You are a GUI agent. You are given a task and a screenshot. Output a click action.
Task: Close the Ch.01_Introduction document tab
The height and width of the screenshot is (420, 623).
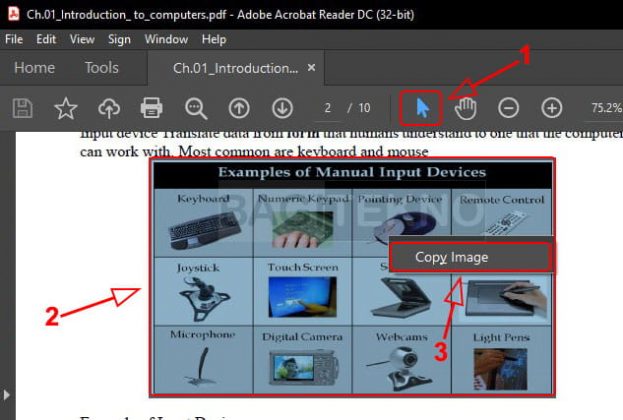click(311, 68)
